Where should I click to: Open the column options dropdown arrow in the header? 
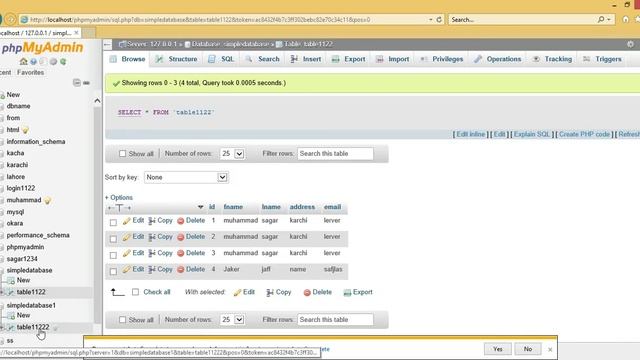200,207
